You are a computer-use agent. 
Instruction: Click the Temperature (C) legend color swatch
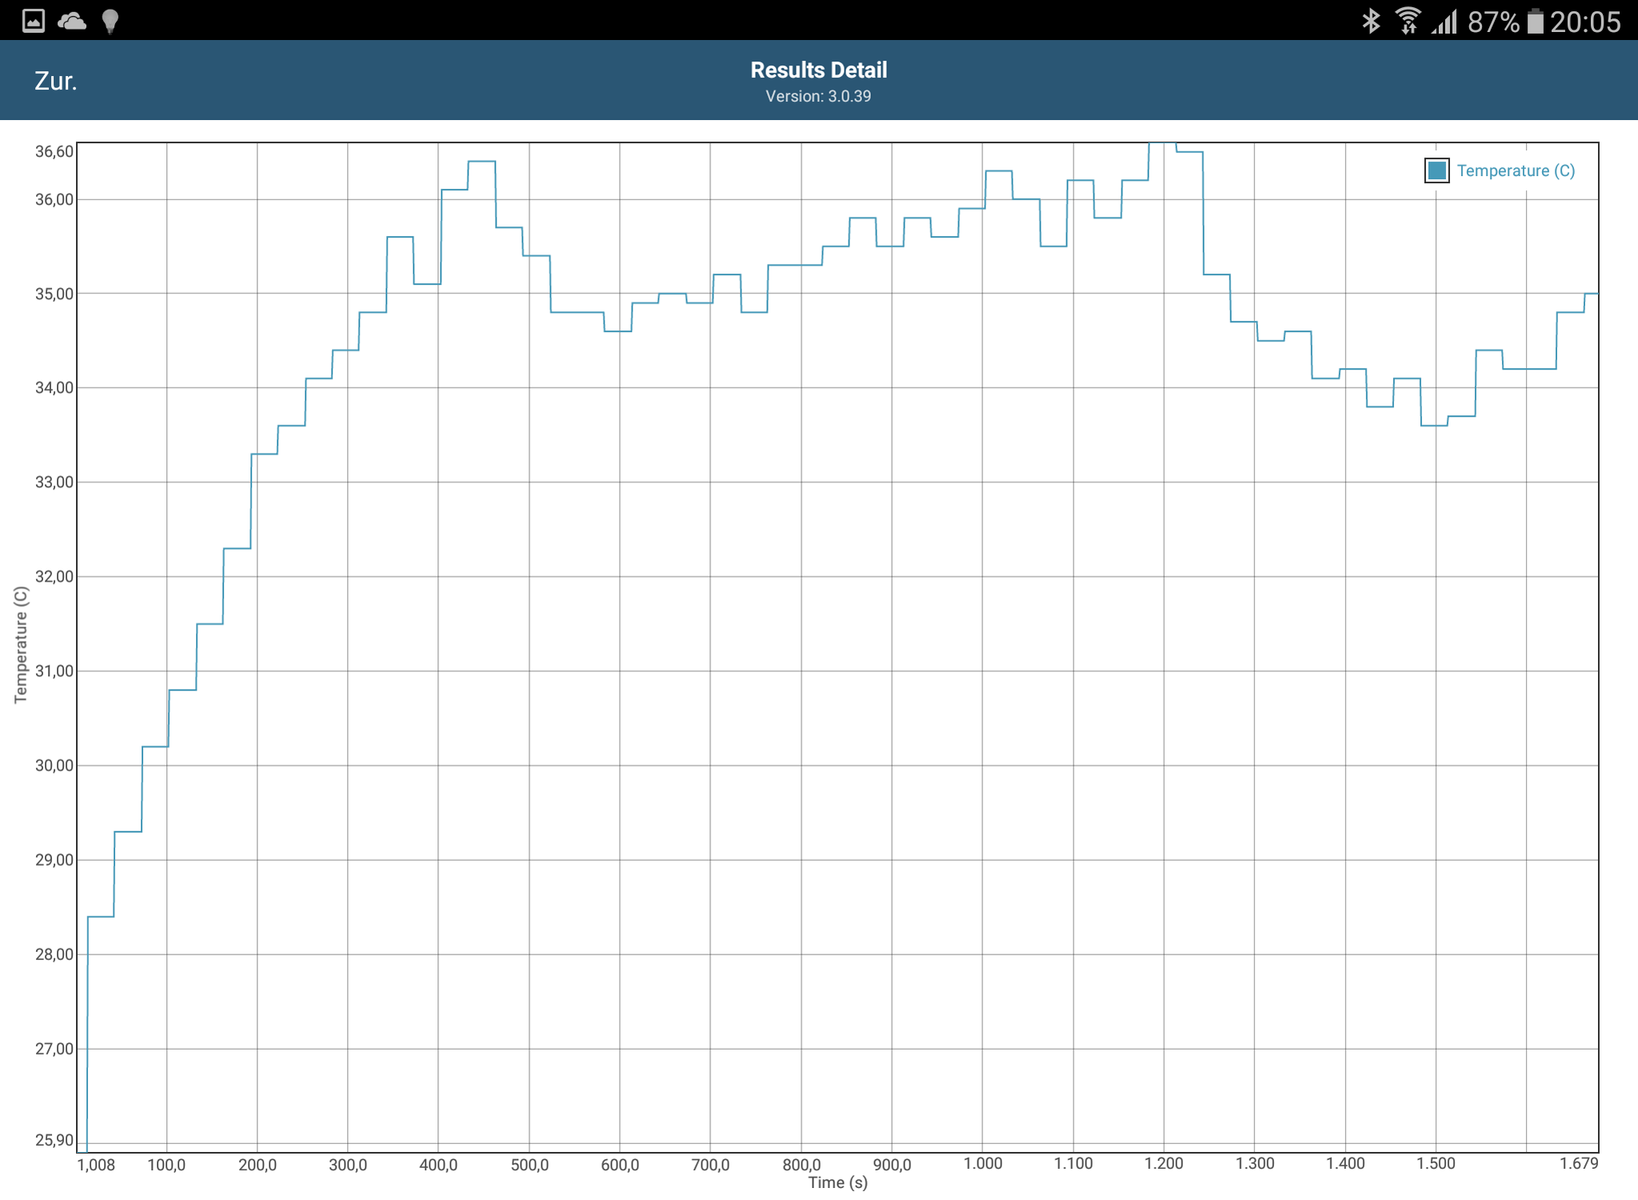click(1437, 171)
